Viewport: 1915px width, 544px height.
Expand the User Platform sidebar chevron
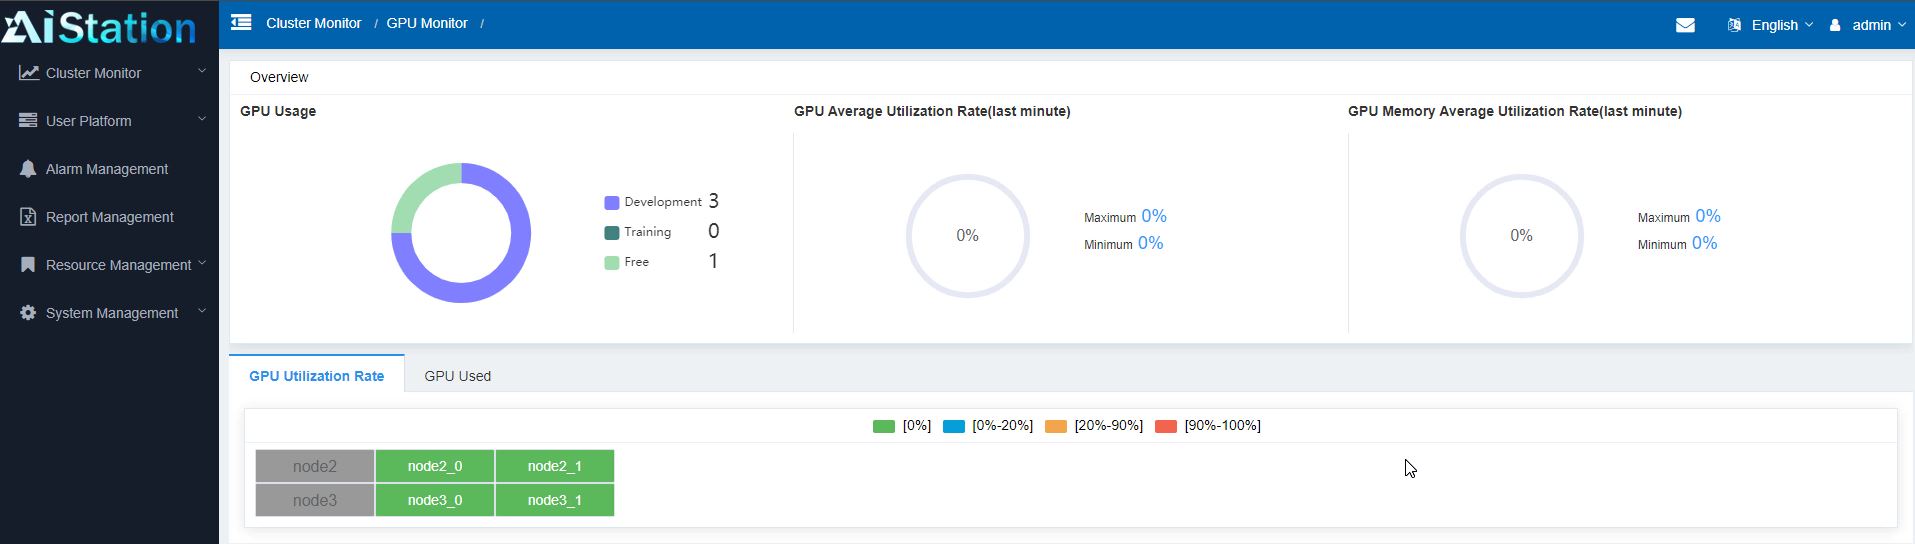[x=202, y=119]
